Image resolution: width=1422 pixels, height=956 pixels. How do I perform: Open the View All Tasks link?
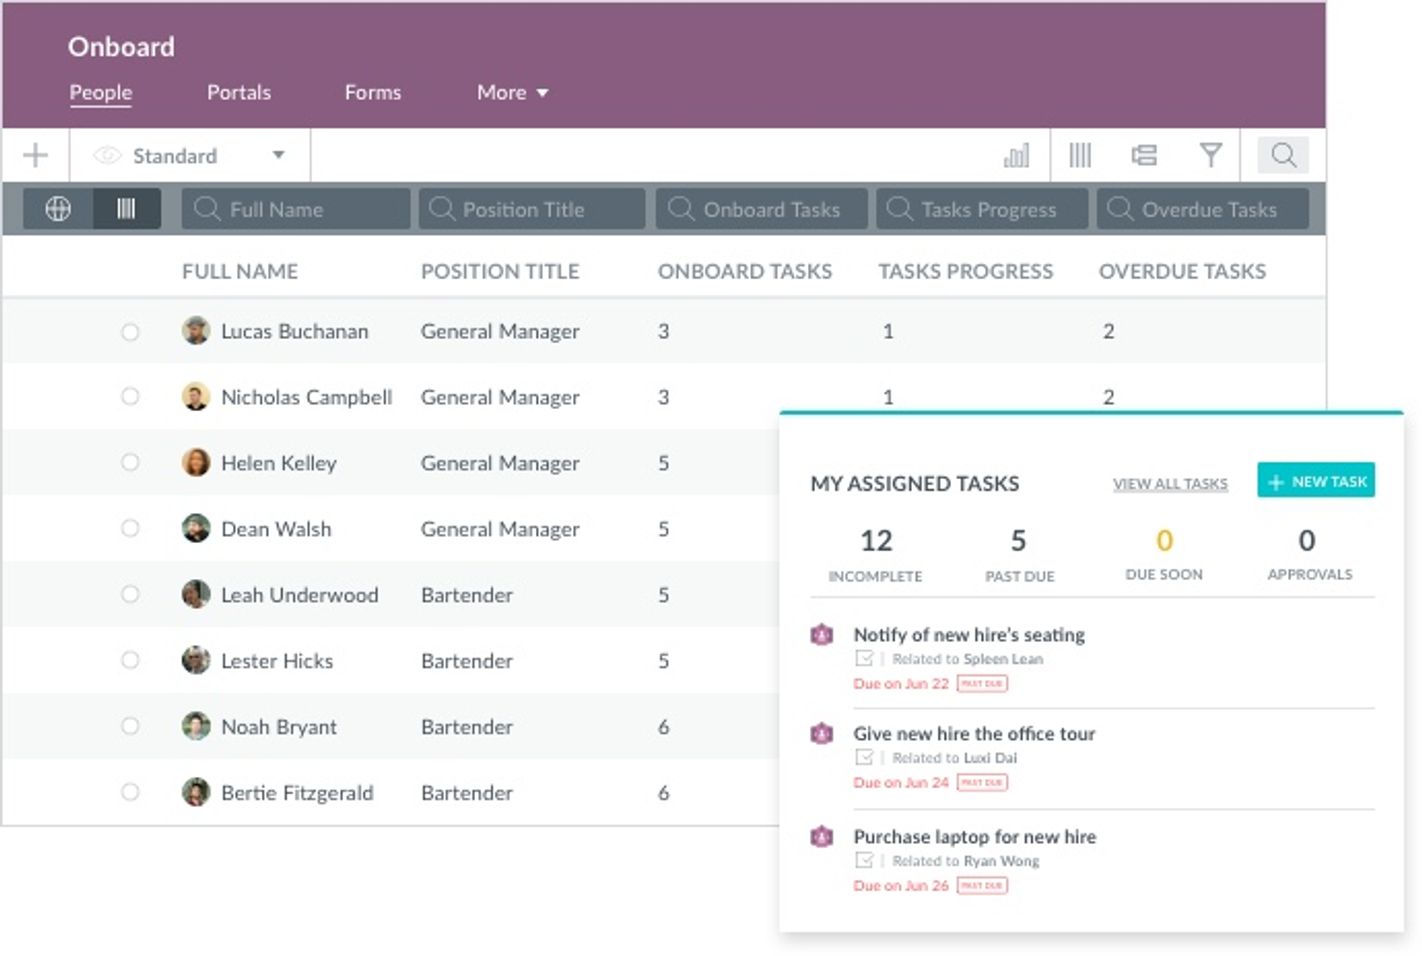click(x=1170, y=484)
